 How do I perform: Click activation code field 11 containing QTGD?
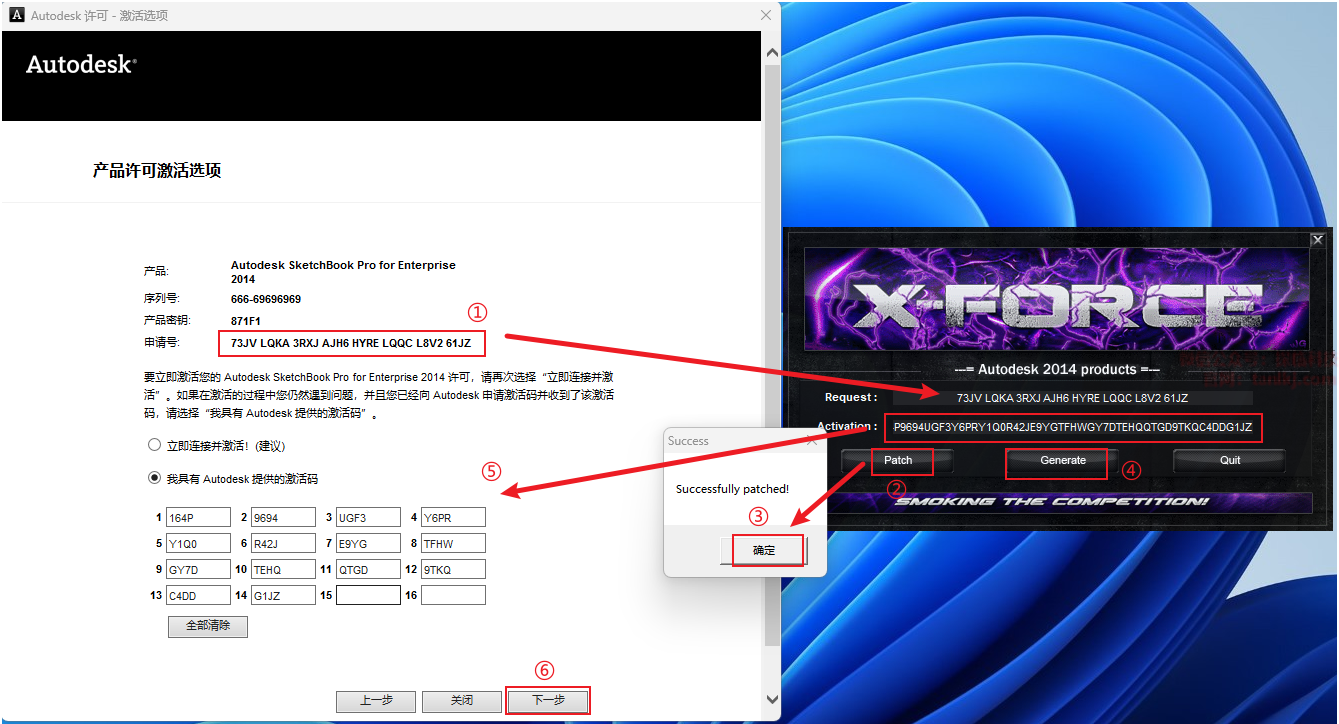(368, 569)
